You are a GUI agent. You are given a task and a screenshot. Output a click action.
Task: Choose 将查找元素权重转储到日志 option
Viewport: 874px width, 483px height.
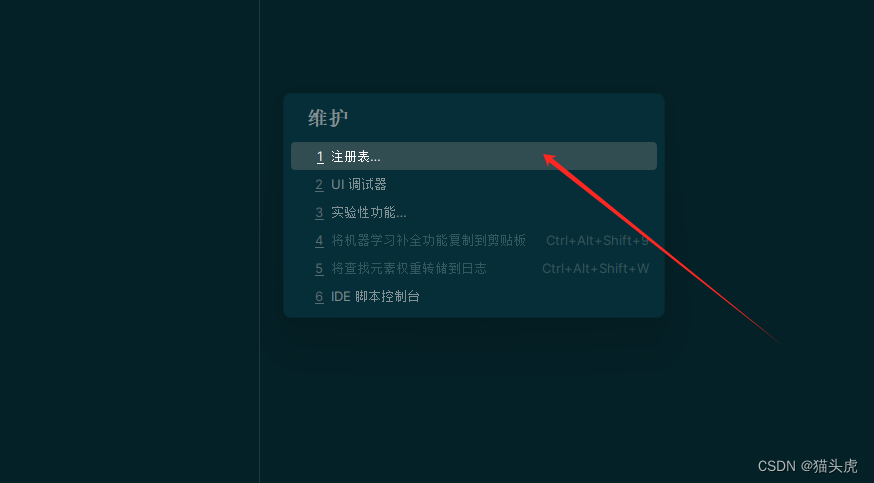click(474, 268)
